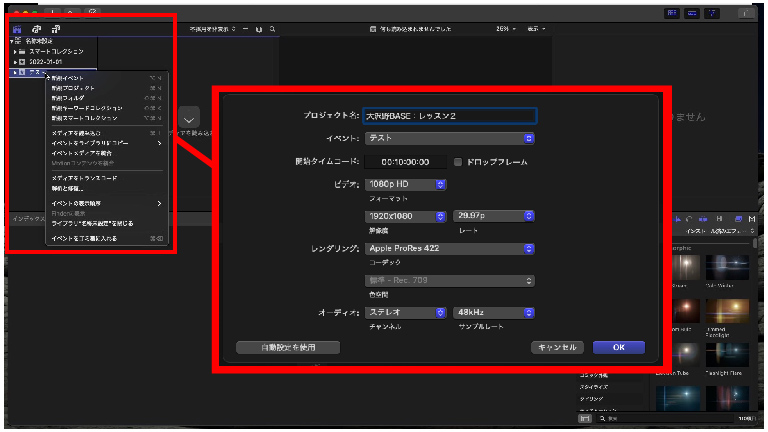The width and height of the screenshot is (768, 432).
Task: Open the clip filter popup in the browser bar
Action: pyautogui.click(x=213, y=29)
